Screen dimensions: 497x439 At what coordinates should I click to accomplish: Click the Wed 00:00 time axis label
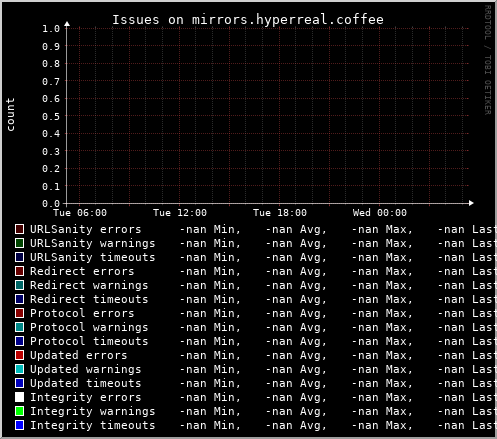(x=380, y=213)
